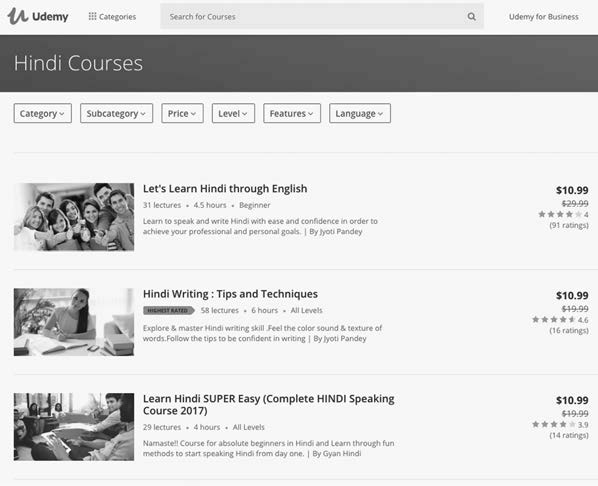Open Hindi Writing : Tips and Techniques course

pos(230,294)
